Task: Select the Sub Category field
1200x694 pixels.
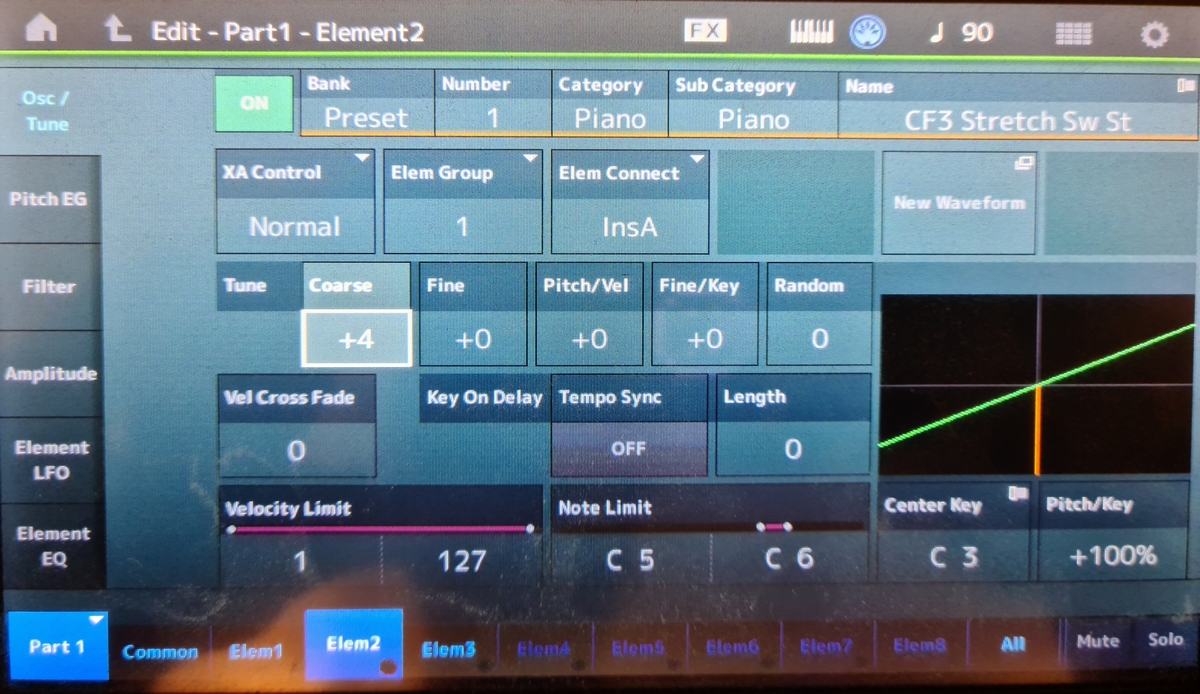Action: (753, 103)
